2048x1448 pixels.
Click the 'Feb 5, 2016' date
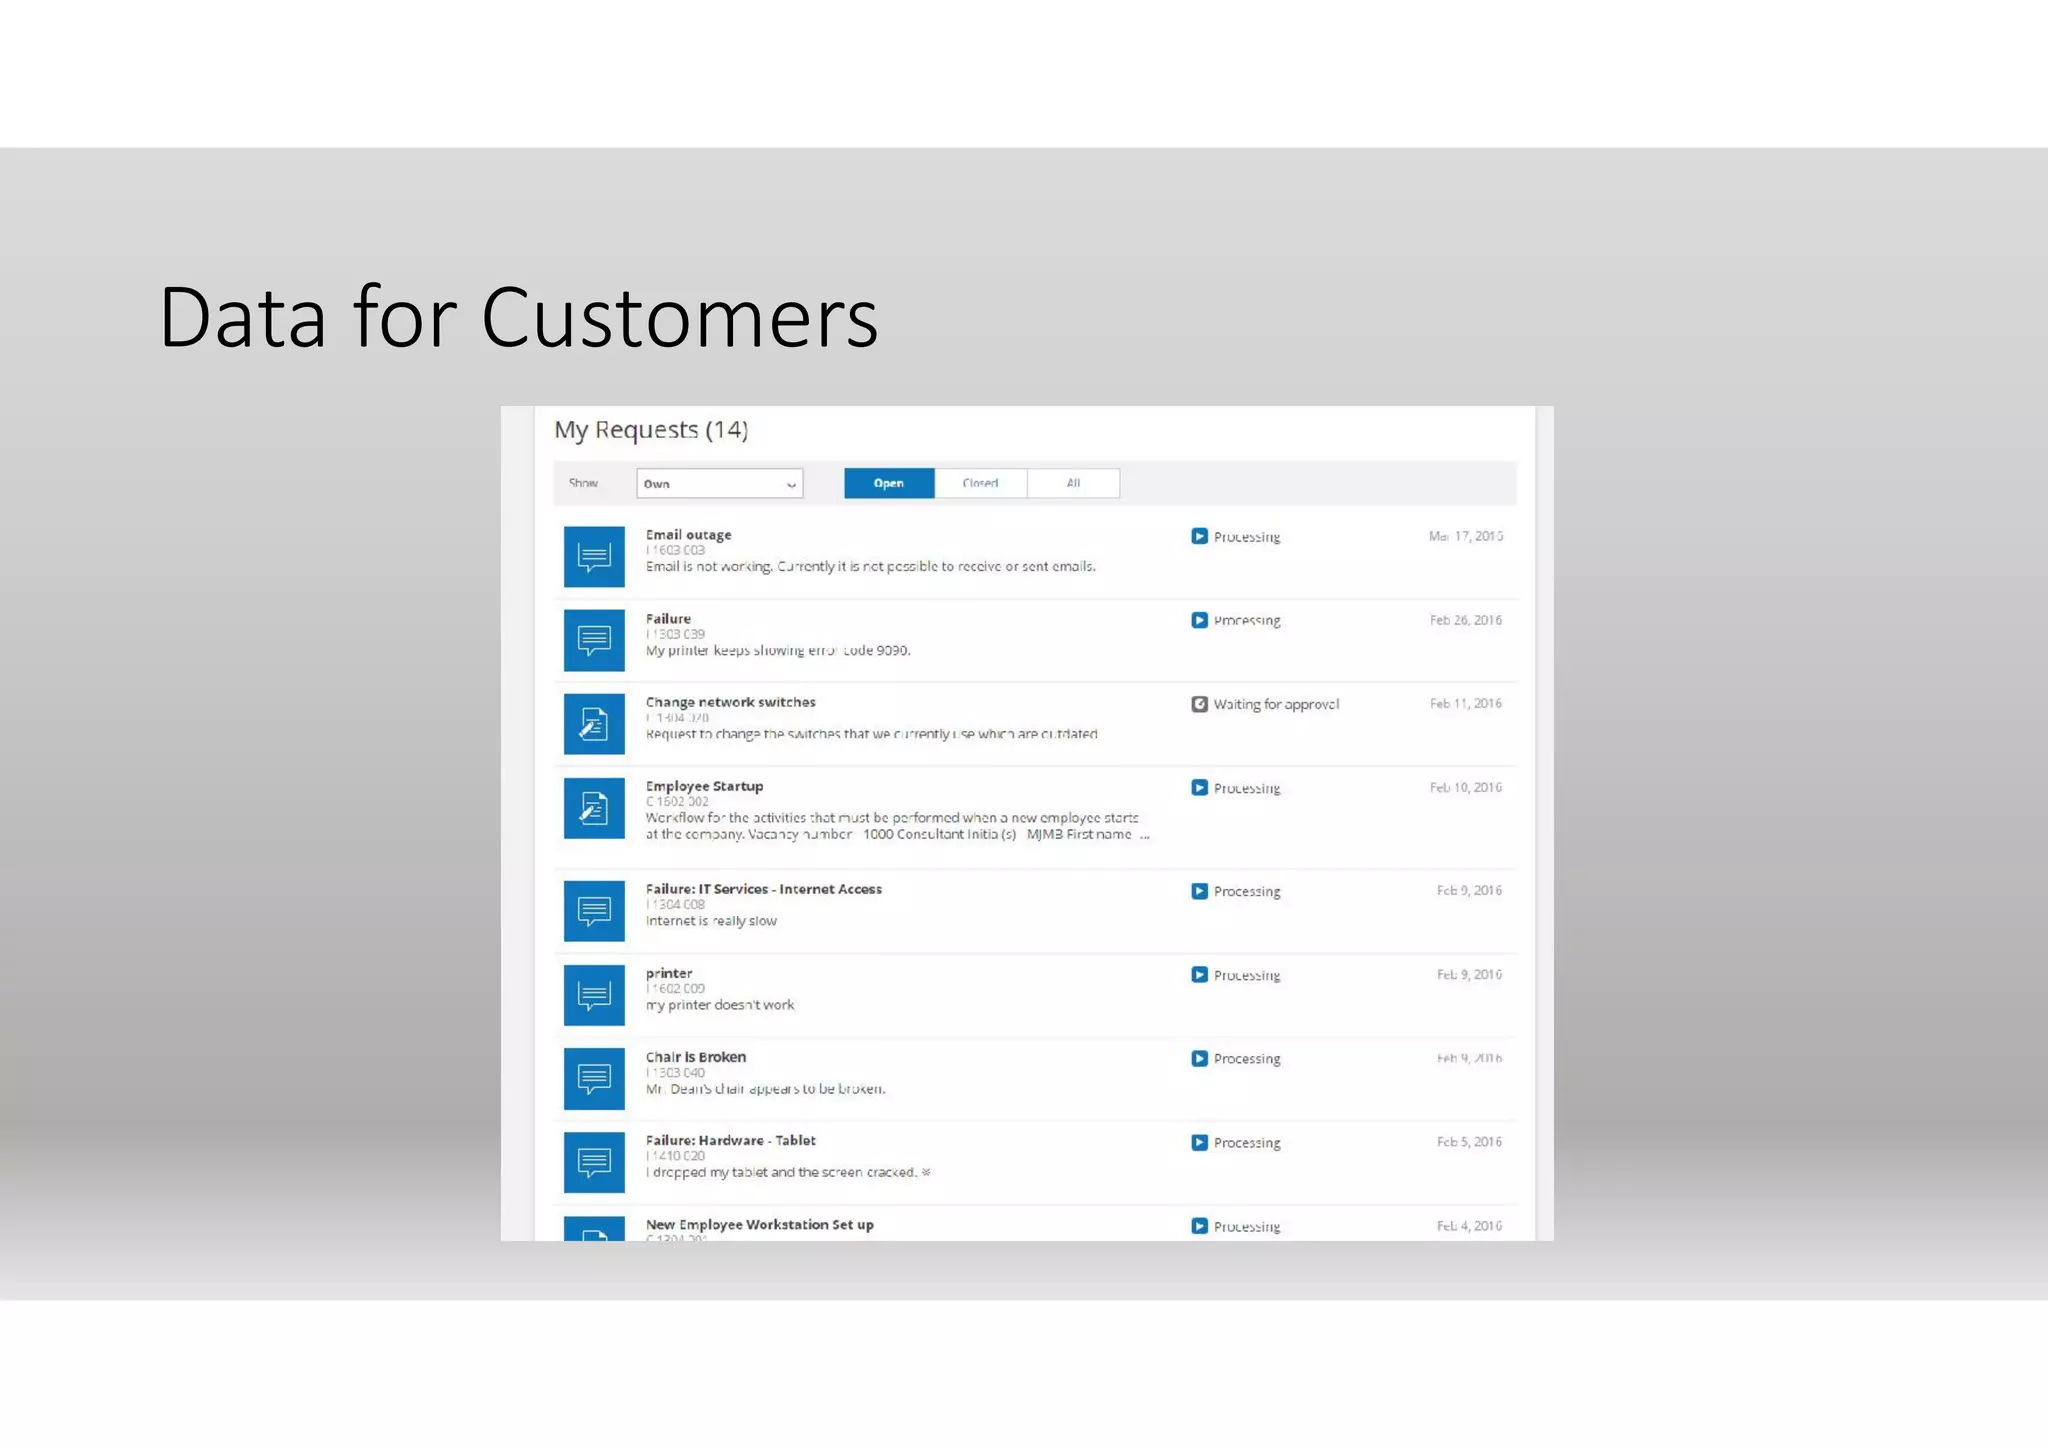coord(1469,1141)
